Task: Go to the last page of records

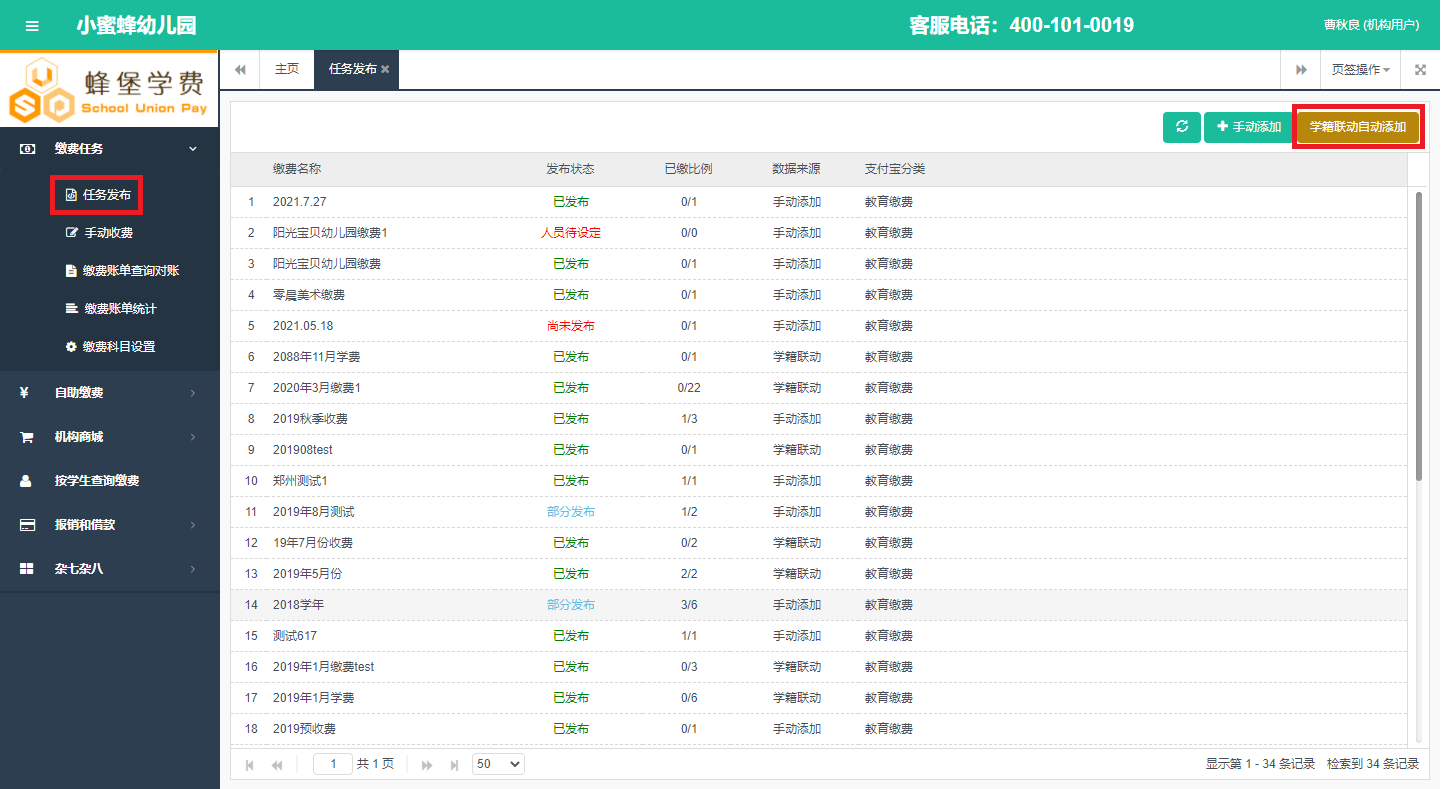Action: (455, 765)
